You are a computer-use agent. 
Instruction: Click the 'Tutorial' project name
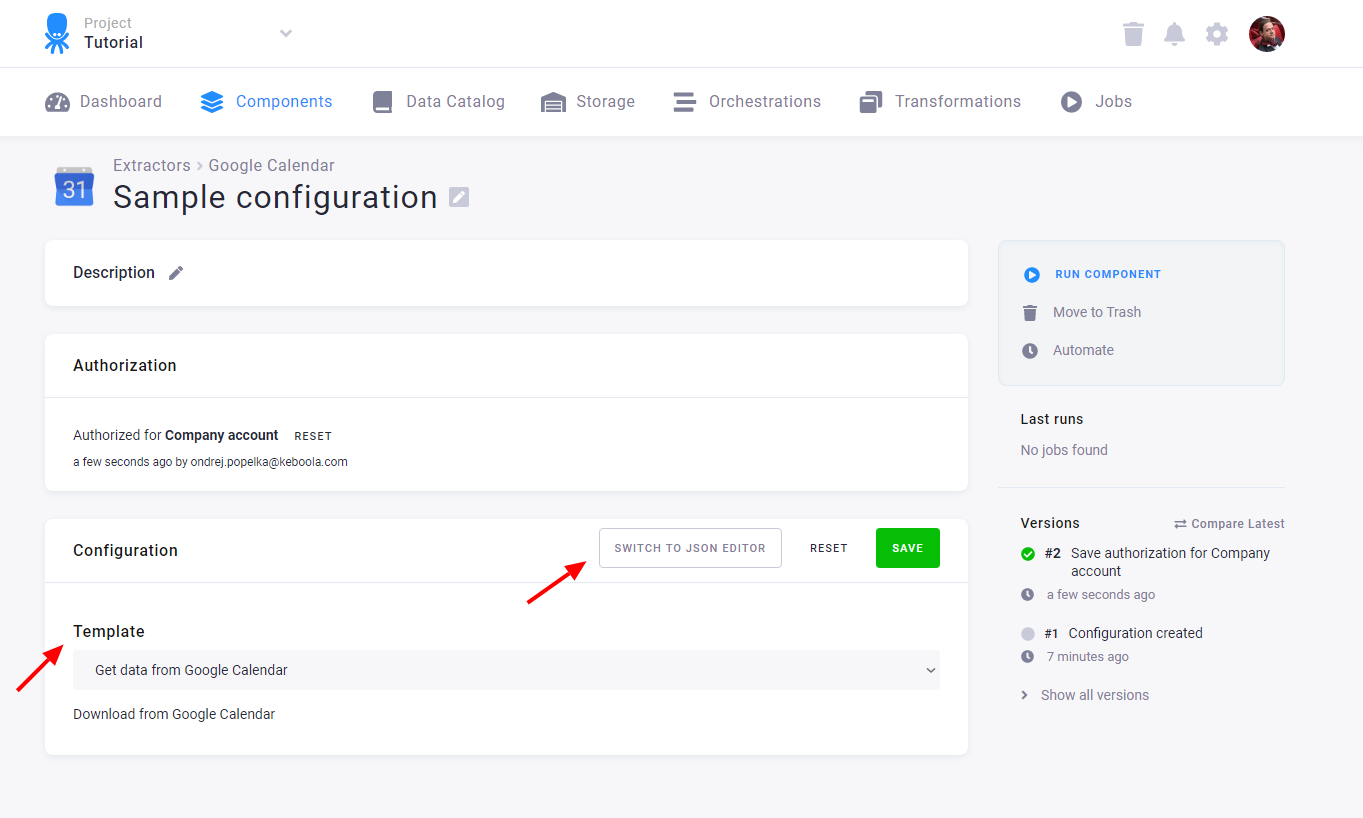[x=113, y=43]
